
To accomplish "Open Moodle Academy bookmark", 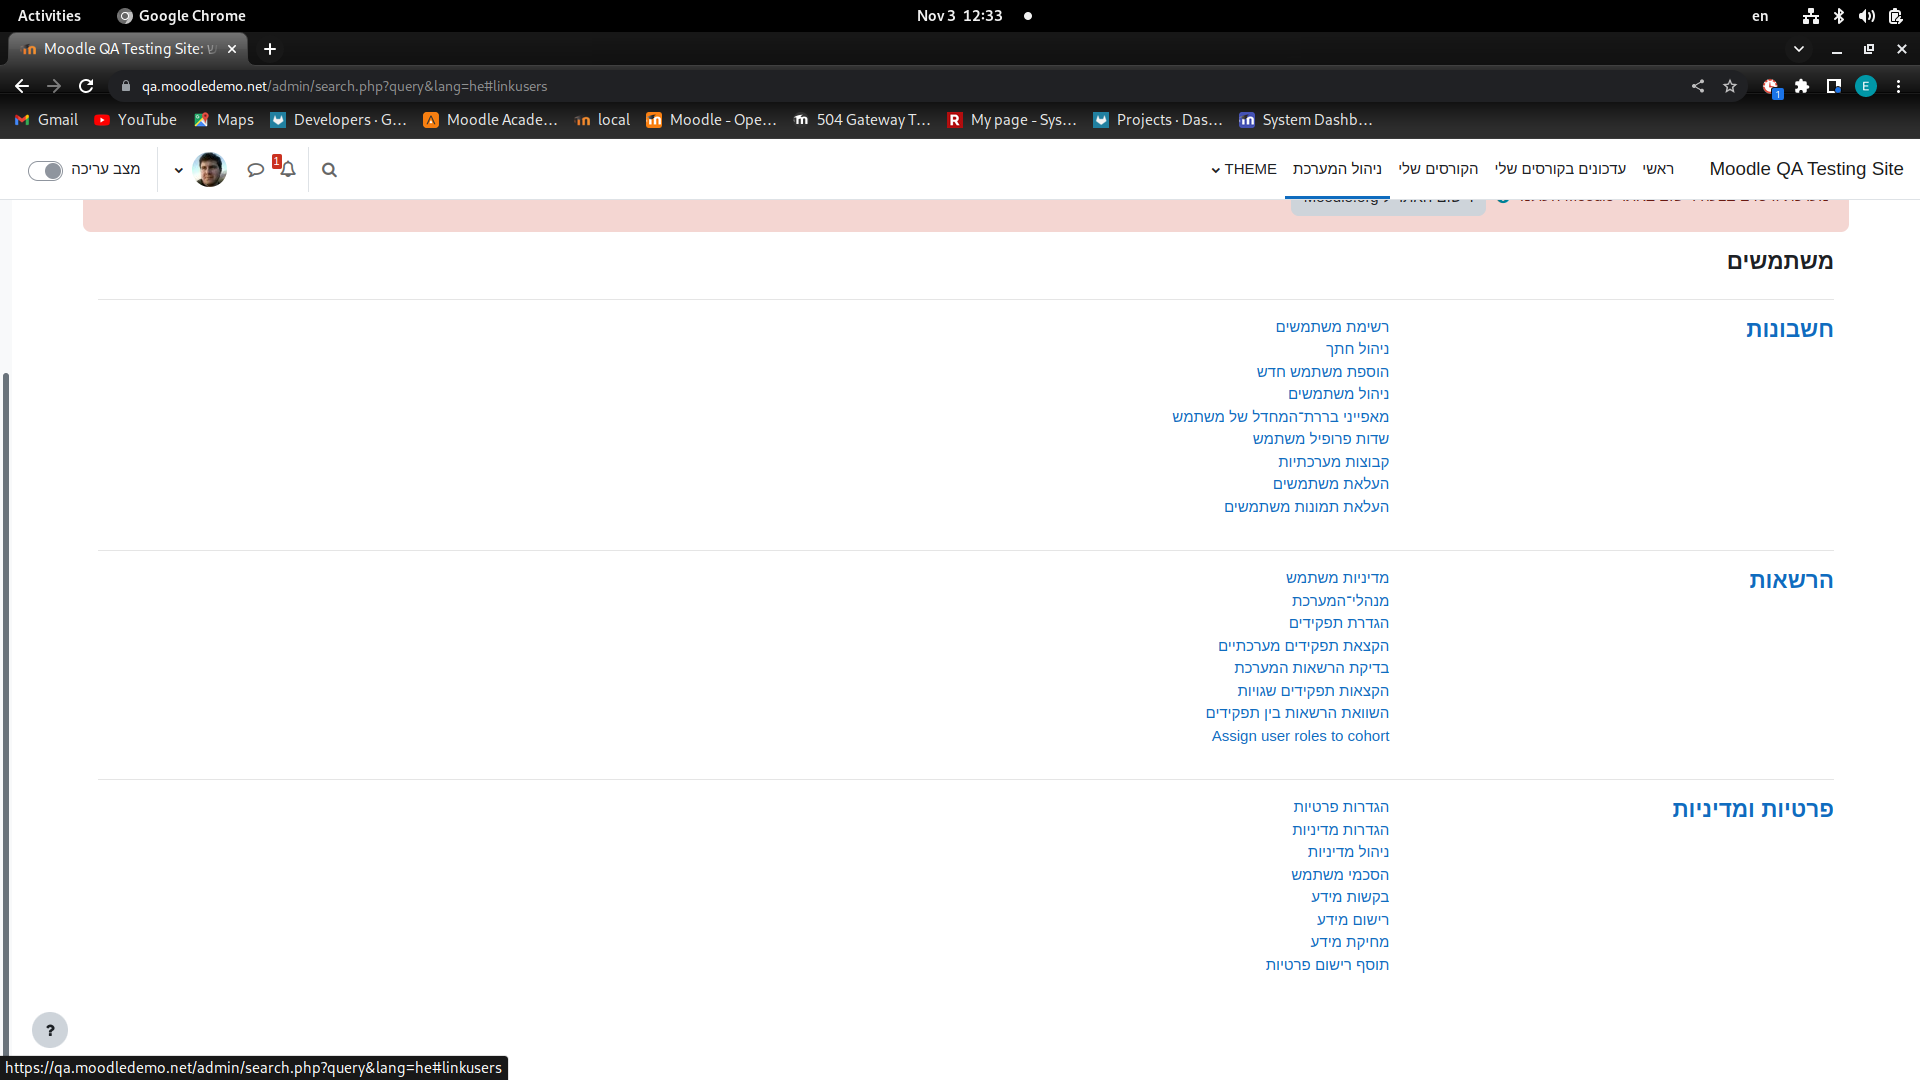I will pos(490,120).
